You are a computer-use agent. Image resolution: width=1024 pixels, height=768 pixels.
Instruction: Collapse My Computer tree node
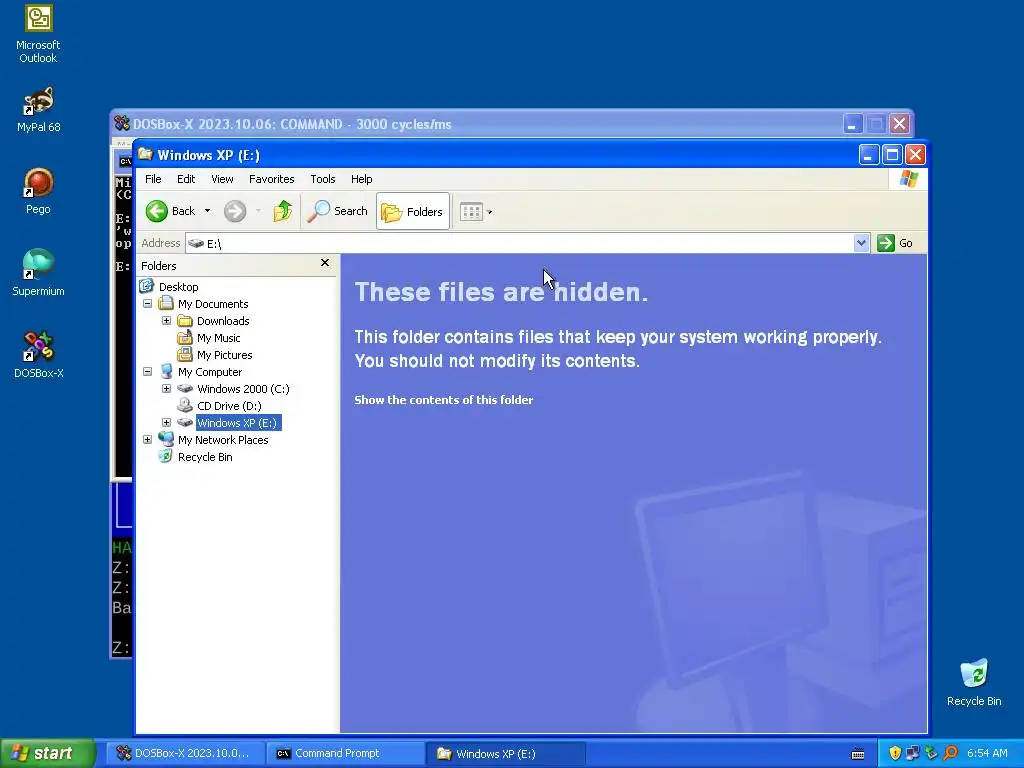click(148, 372)
